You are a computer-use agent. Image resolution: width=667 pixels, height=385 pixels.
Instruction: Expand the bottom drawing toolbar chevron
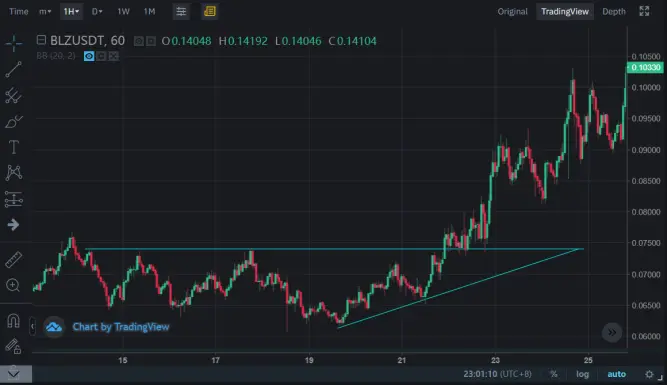(x=14, y=374)
